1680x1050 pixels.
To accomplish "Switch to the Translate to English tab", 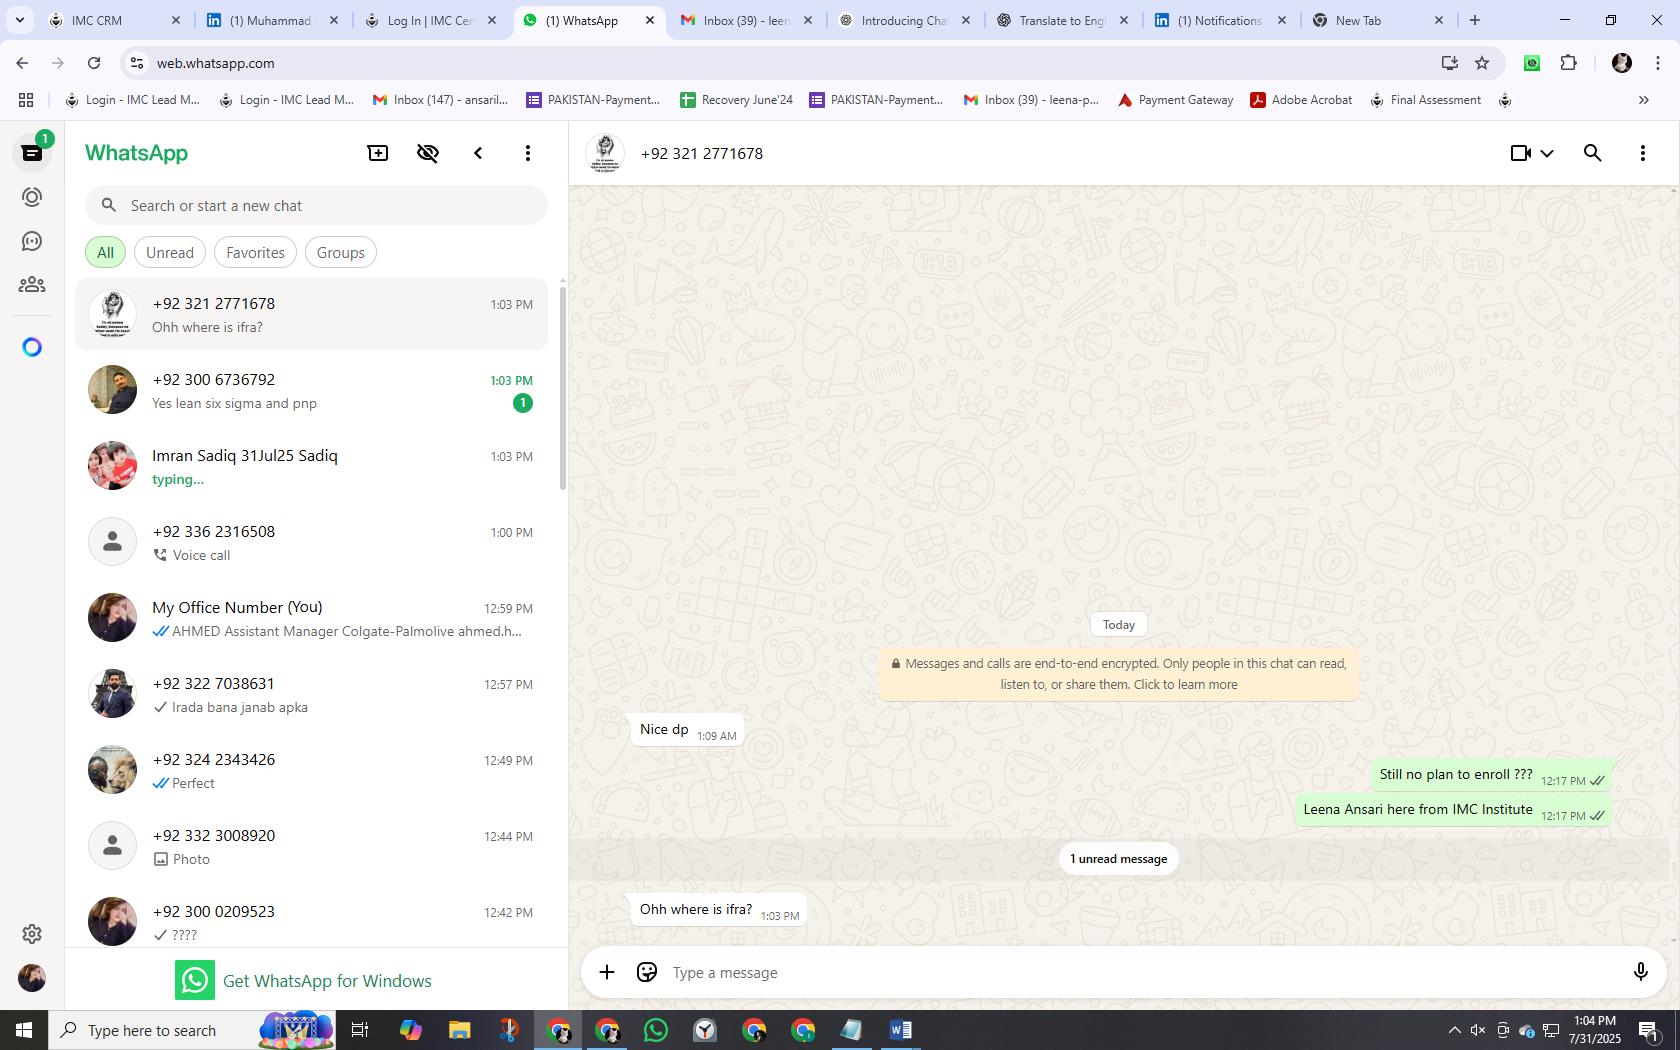I will click(x=1062, y=20).
